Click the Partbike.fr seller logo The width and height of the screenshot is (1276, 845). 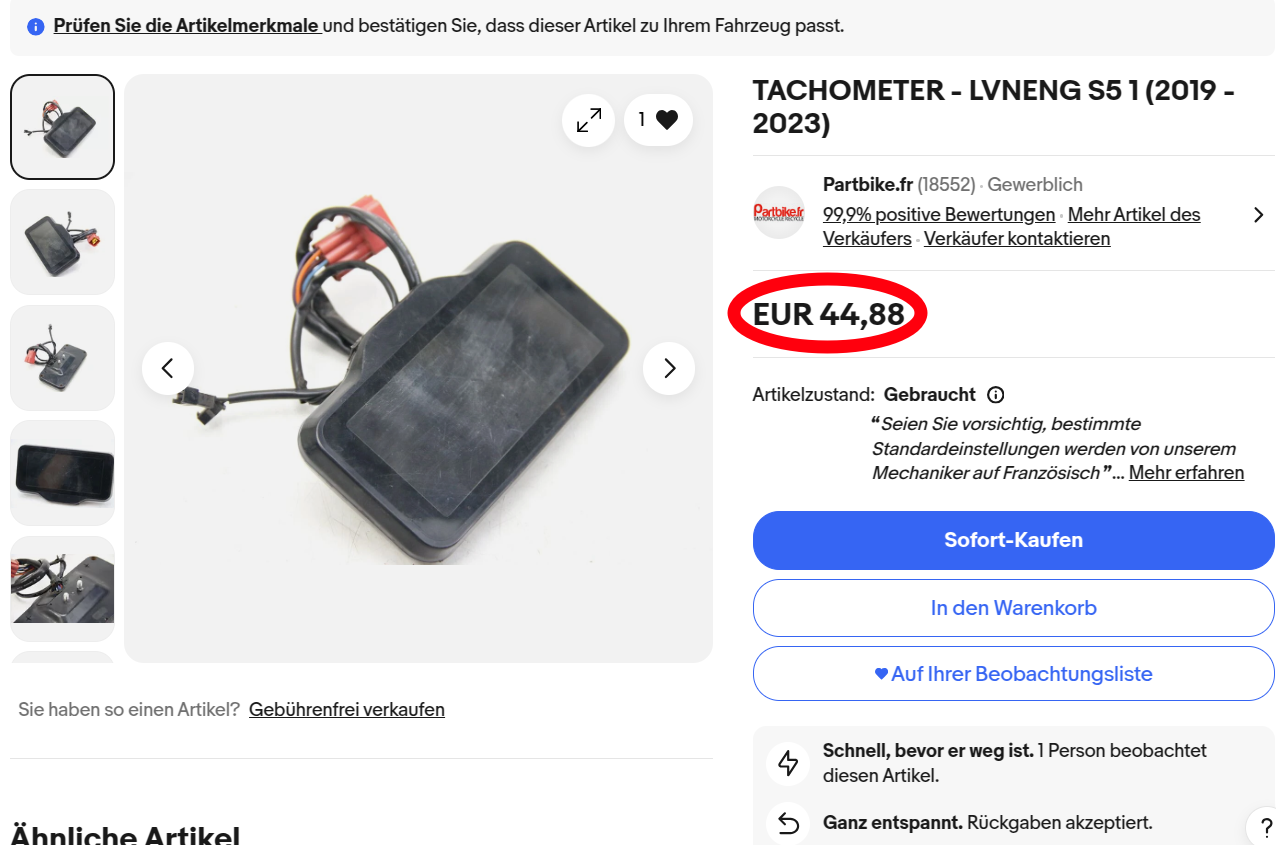(x=779, y=213)
